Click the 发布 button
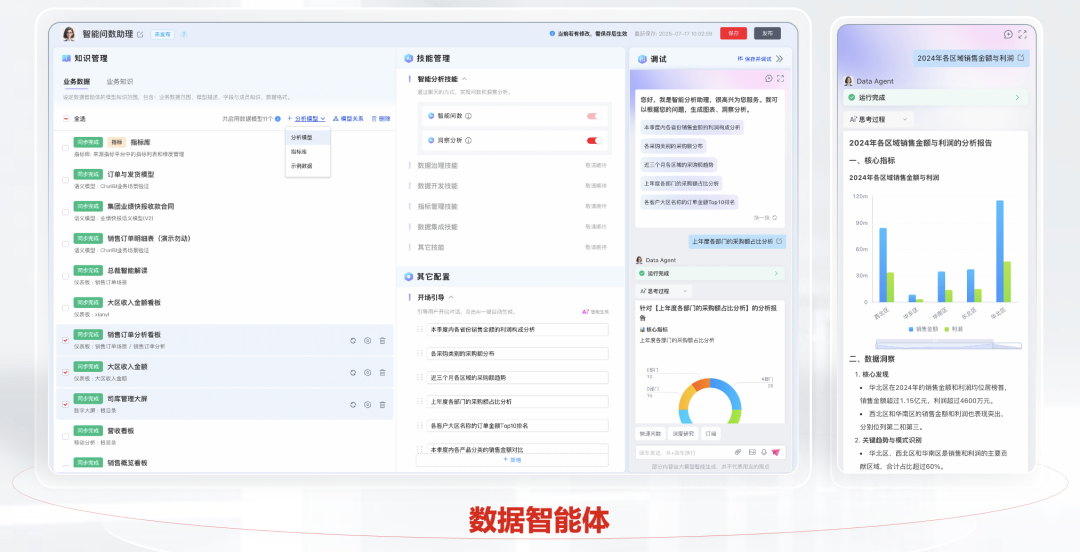Image resolution: width=1080 pixels, height=552 pixels. point(767,33)
